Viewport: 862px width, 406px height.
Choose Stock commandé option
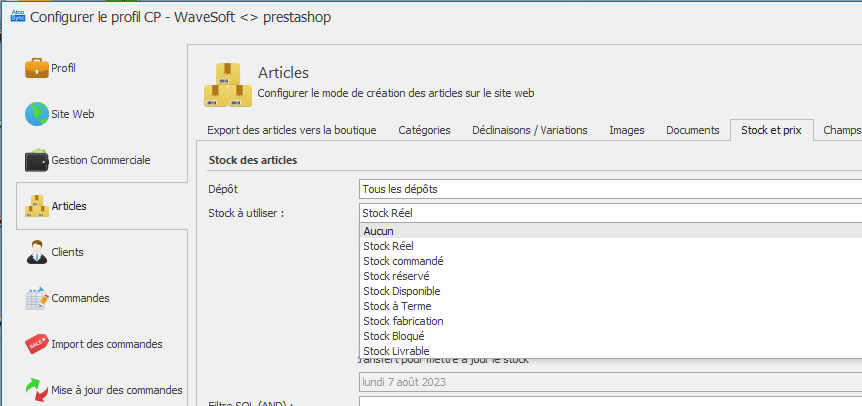click(x=611, y=261)
